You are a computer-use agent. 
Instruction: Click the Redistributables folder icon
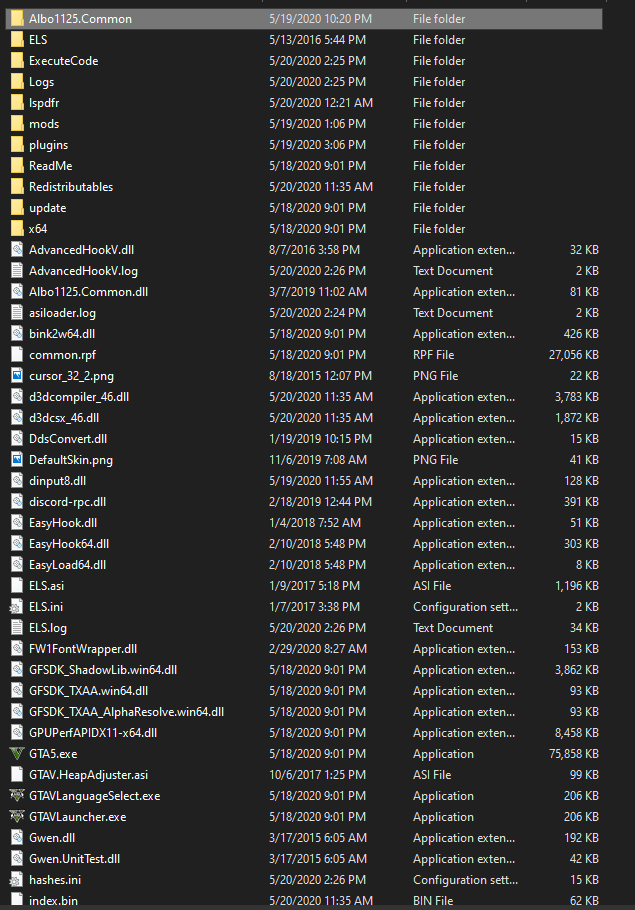coord(17,187)
